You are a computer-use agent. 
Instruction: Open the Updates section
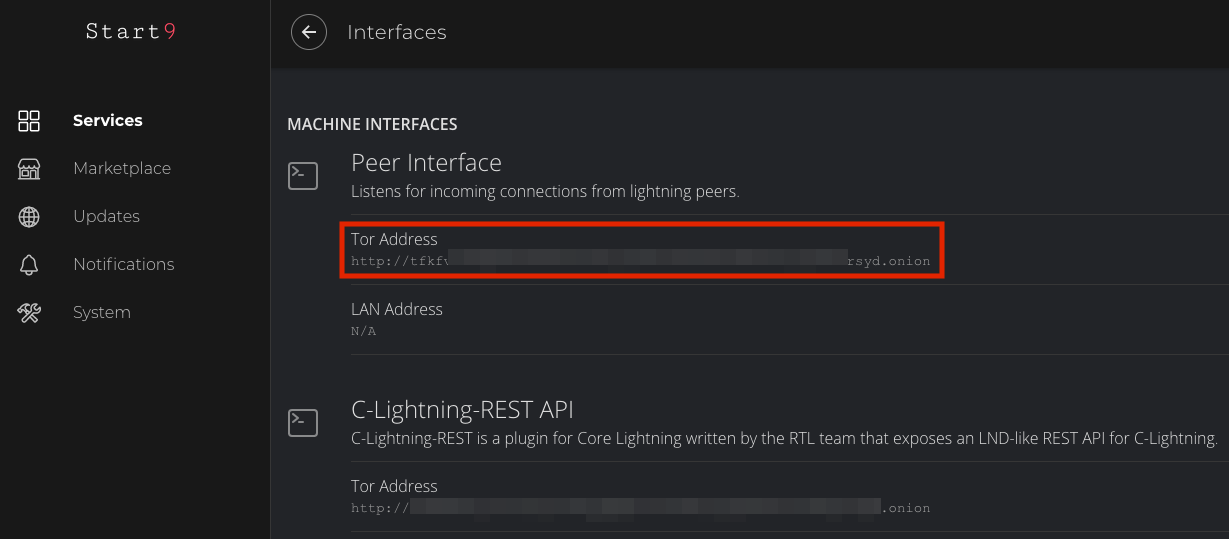(106, 217)
